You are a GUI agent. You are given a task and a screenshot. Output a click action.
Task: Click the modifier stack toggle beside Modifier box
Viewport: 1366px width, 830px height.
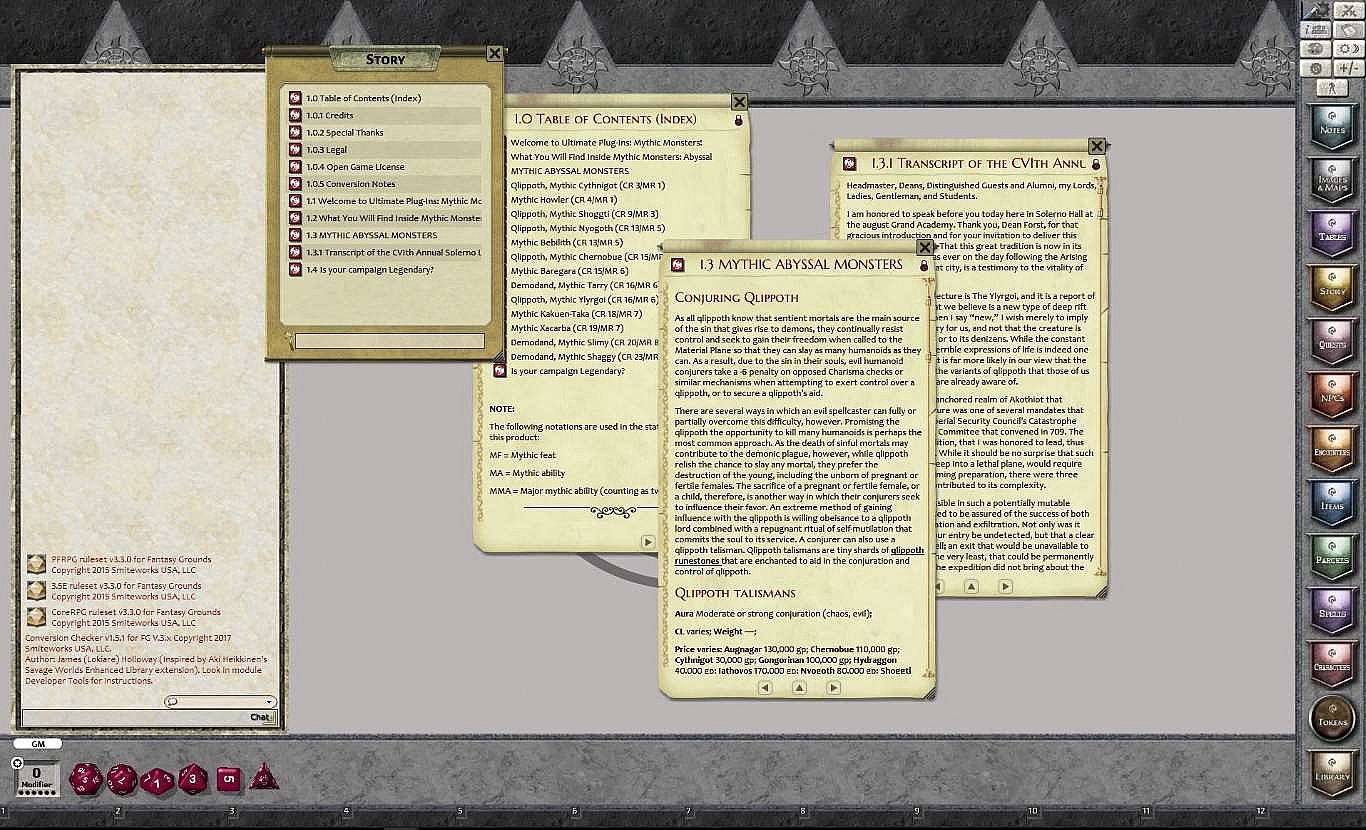tap(17, 763)
